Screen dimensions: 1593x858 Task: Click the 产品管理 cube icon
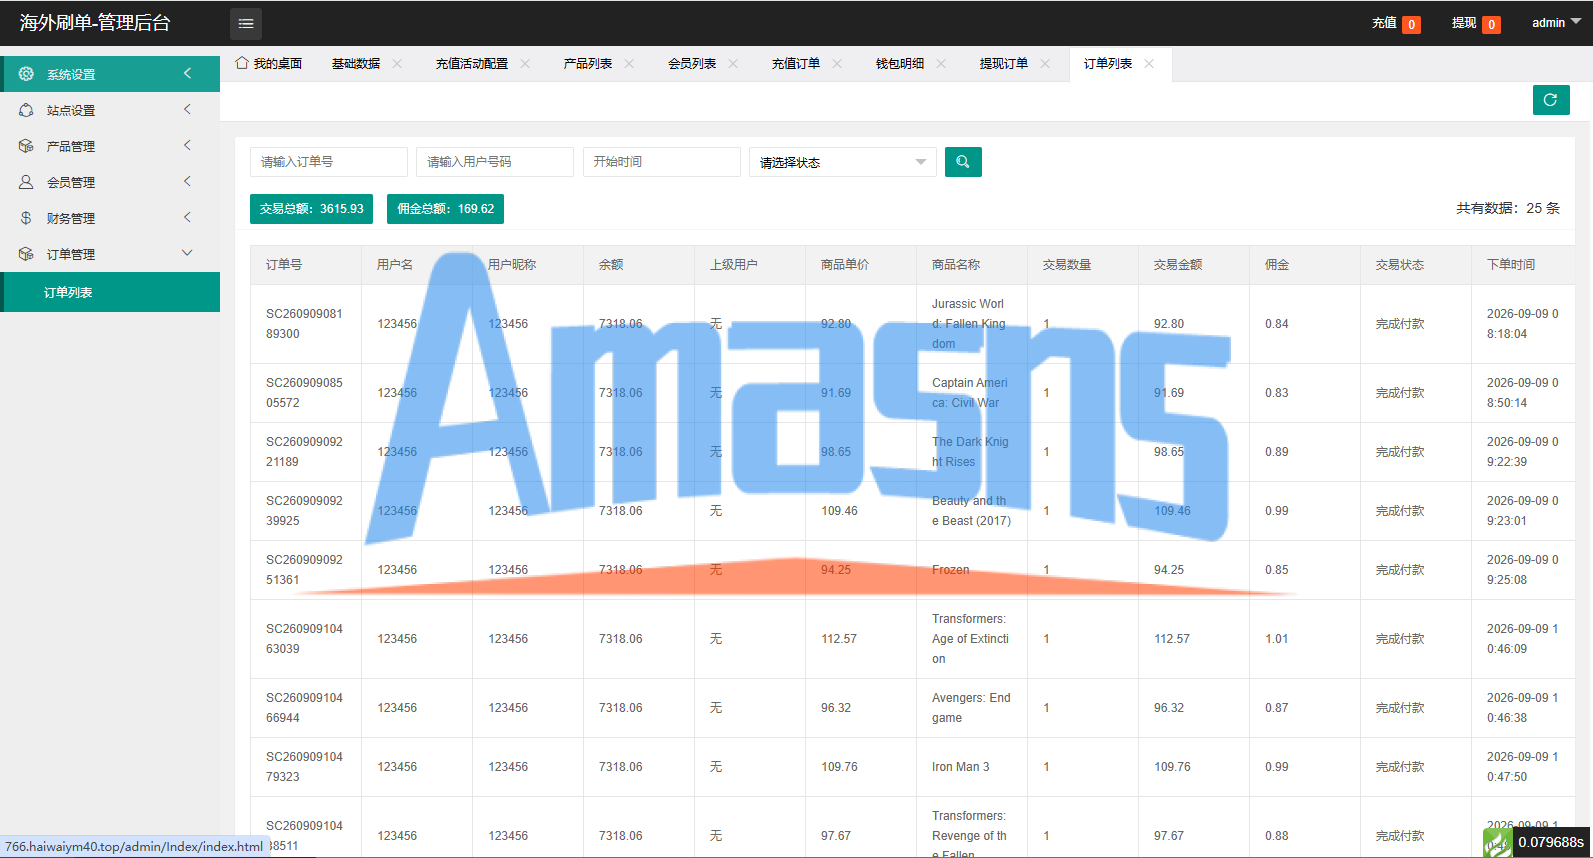(x=26, y=146)
